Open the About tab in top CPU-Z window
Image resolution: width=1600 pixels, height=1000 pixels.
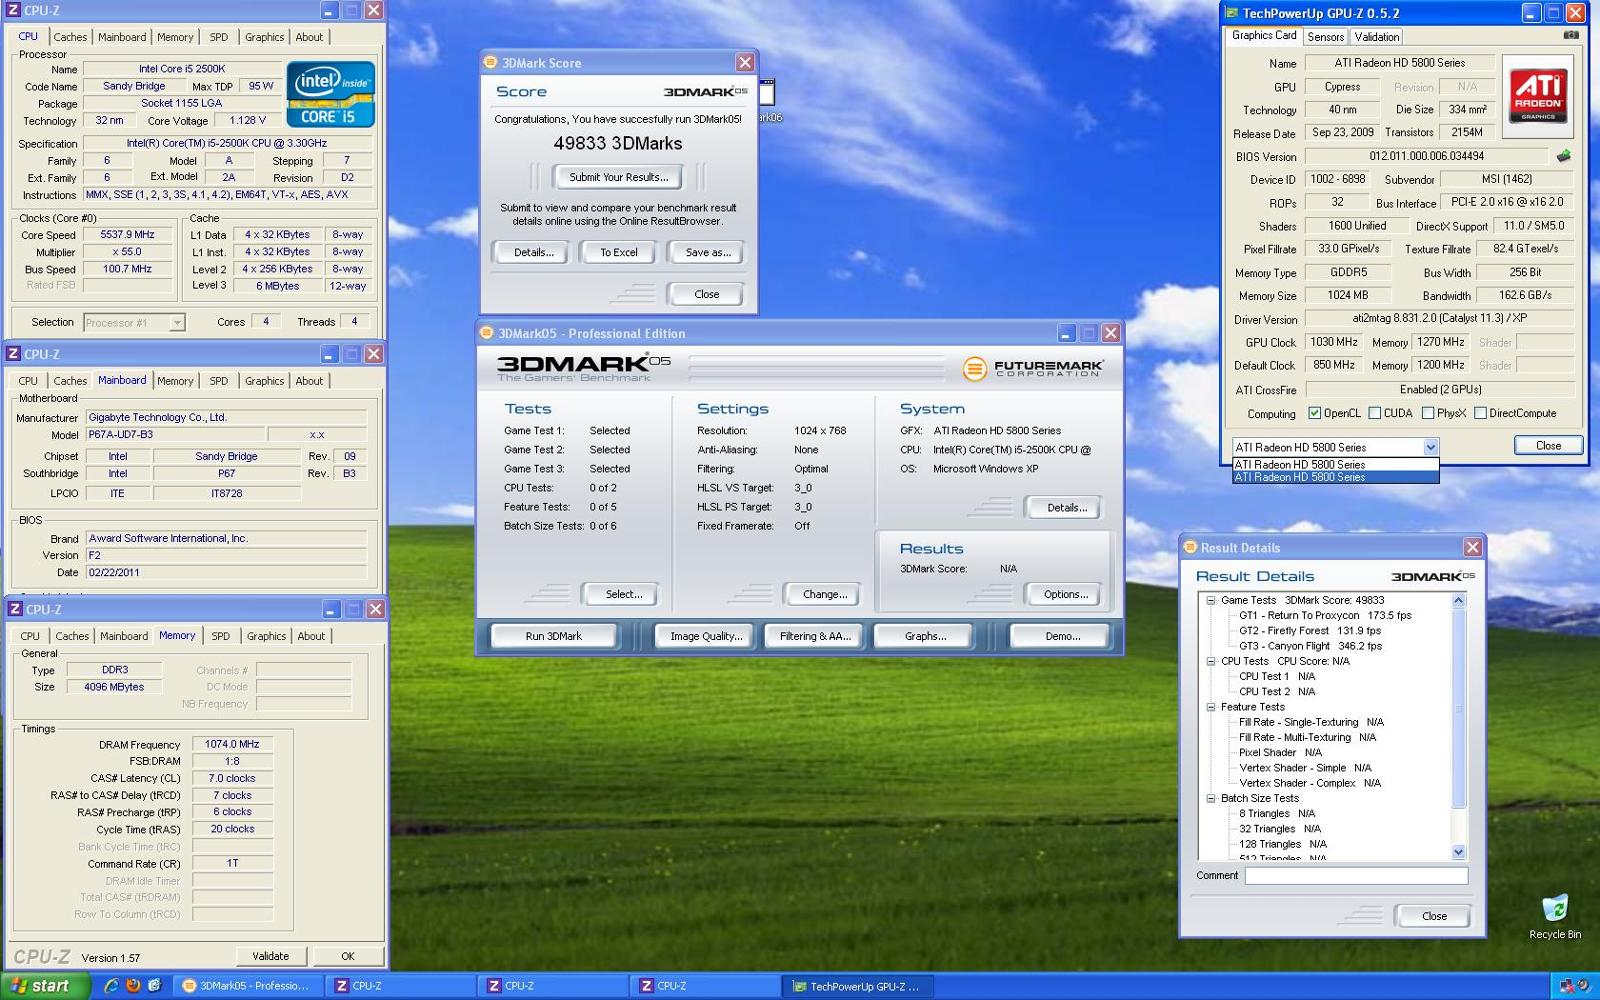tap(310, 37)
